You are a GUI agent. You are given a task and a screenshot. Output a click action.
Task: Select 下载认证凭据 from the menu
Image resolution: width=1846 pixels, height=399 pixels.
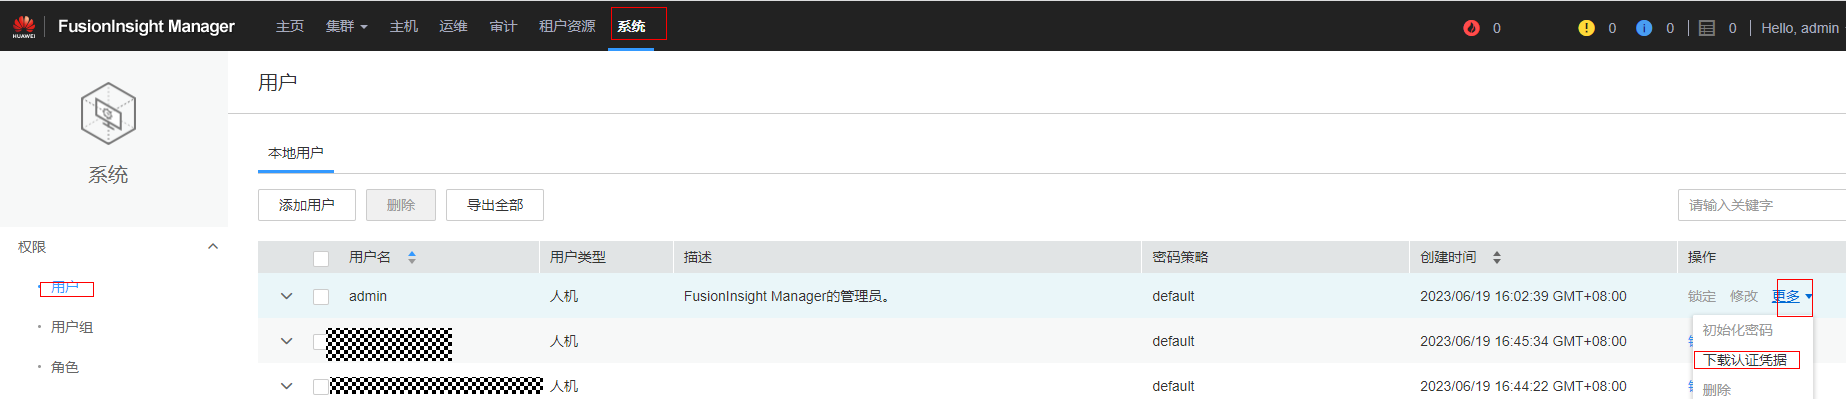1745,360
